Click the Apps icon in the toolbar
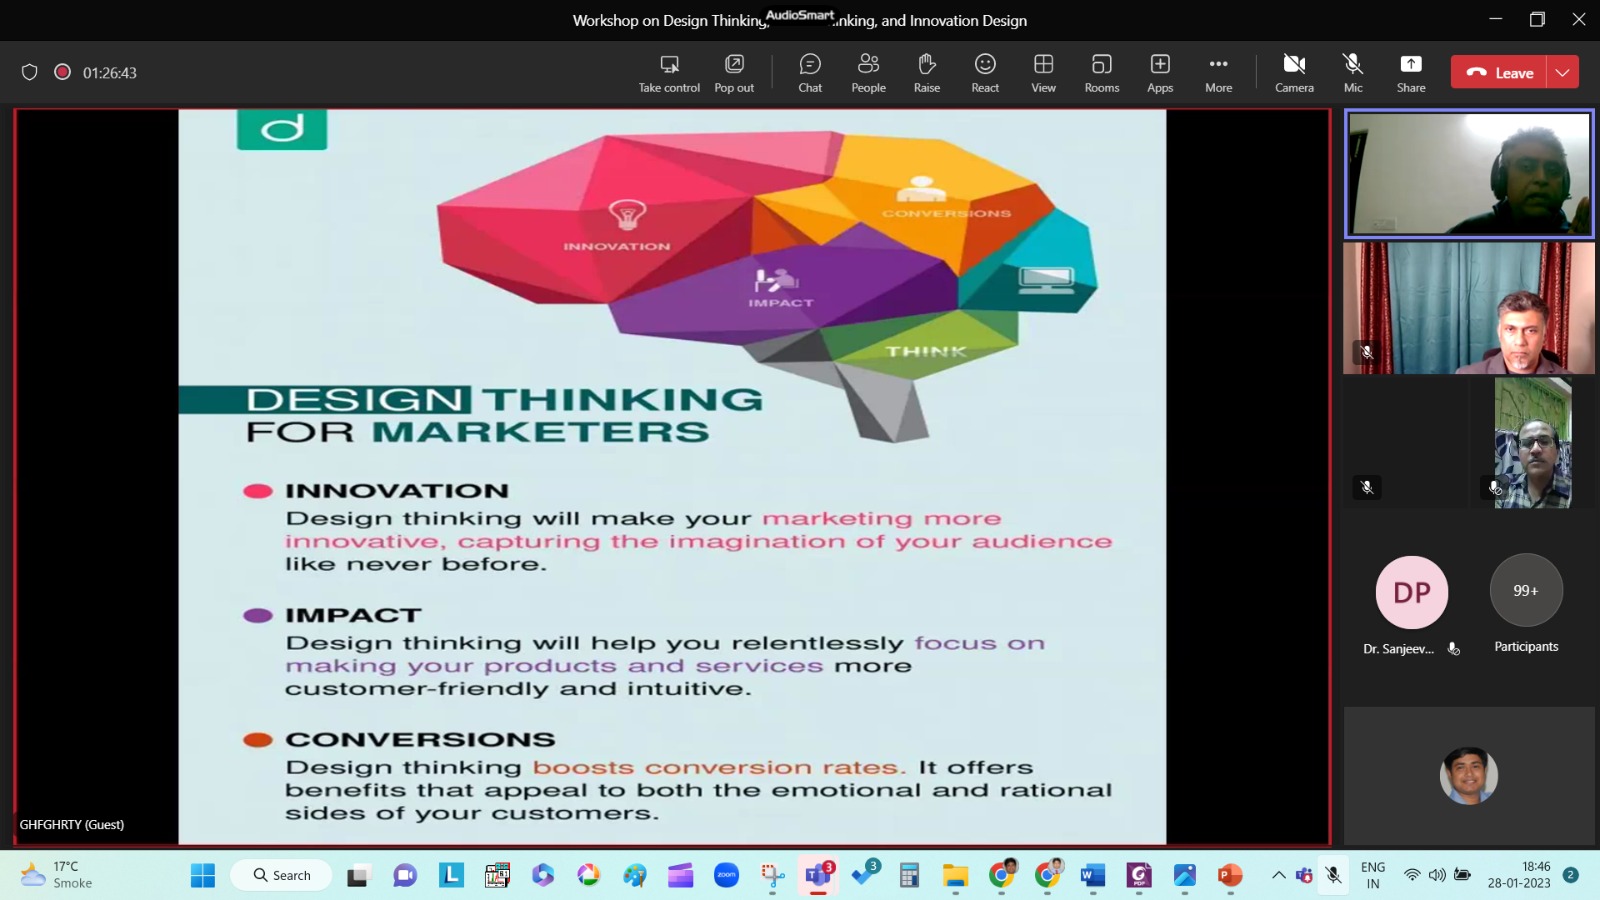 click(x=1160, y=73)
